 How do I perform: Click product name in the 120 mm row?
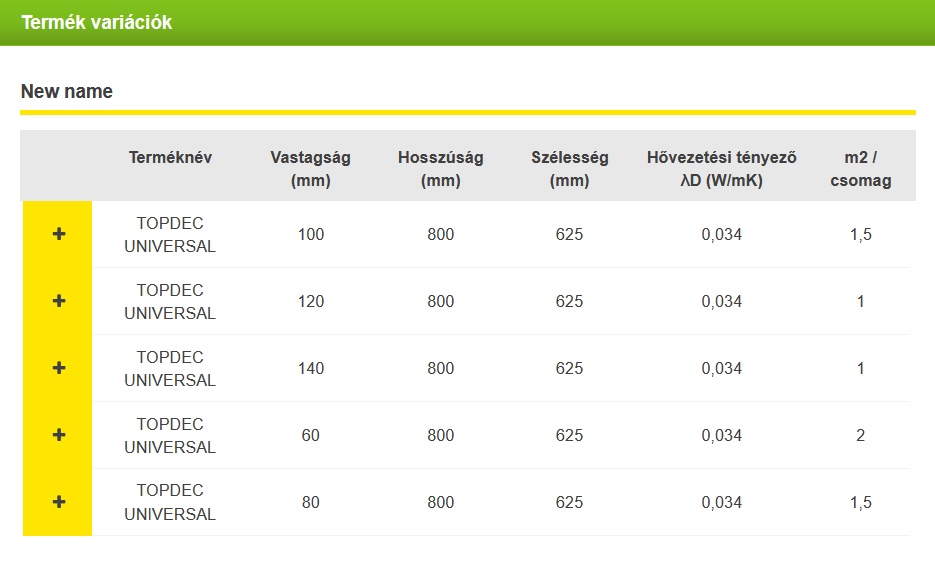coord(170,301)
